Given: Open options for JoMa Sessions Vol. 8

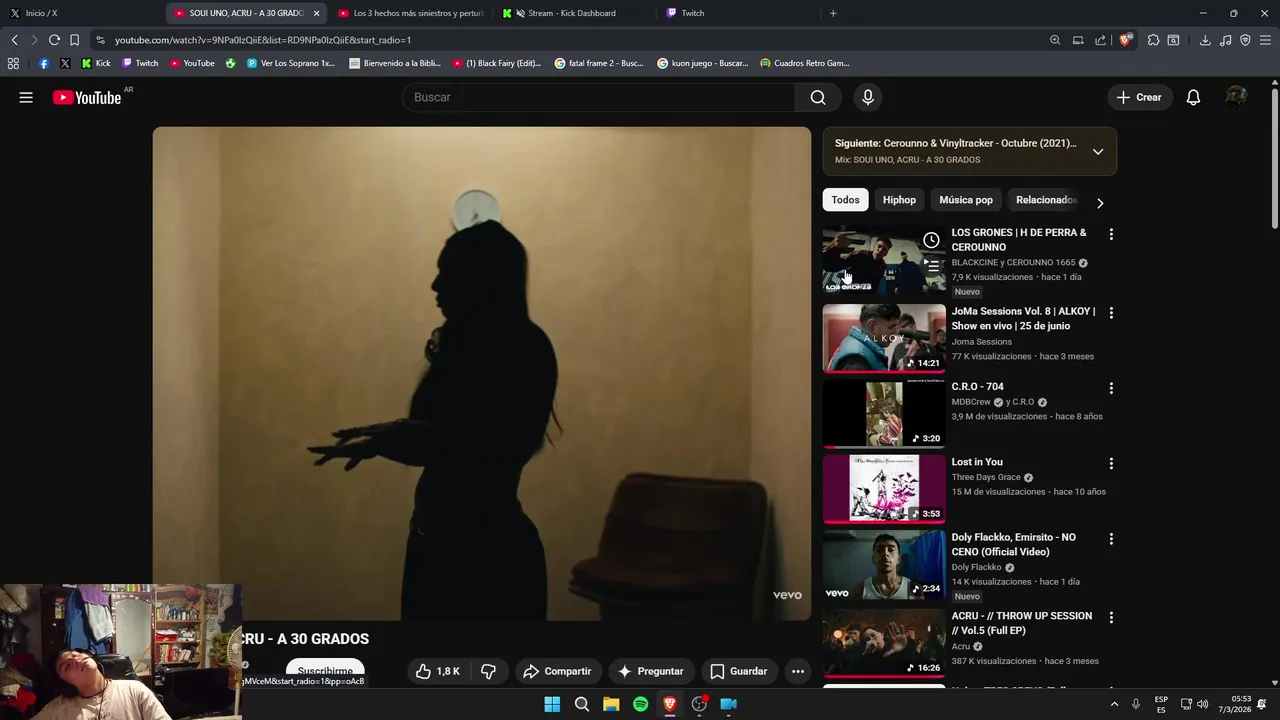Looking at the screenshot, I should [x=1111, y=313].
